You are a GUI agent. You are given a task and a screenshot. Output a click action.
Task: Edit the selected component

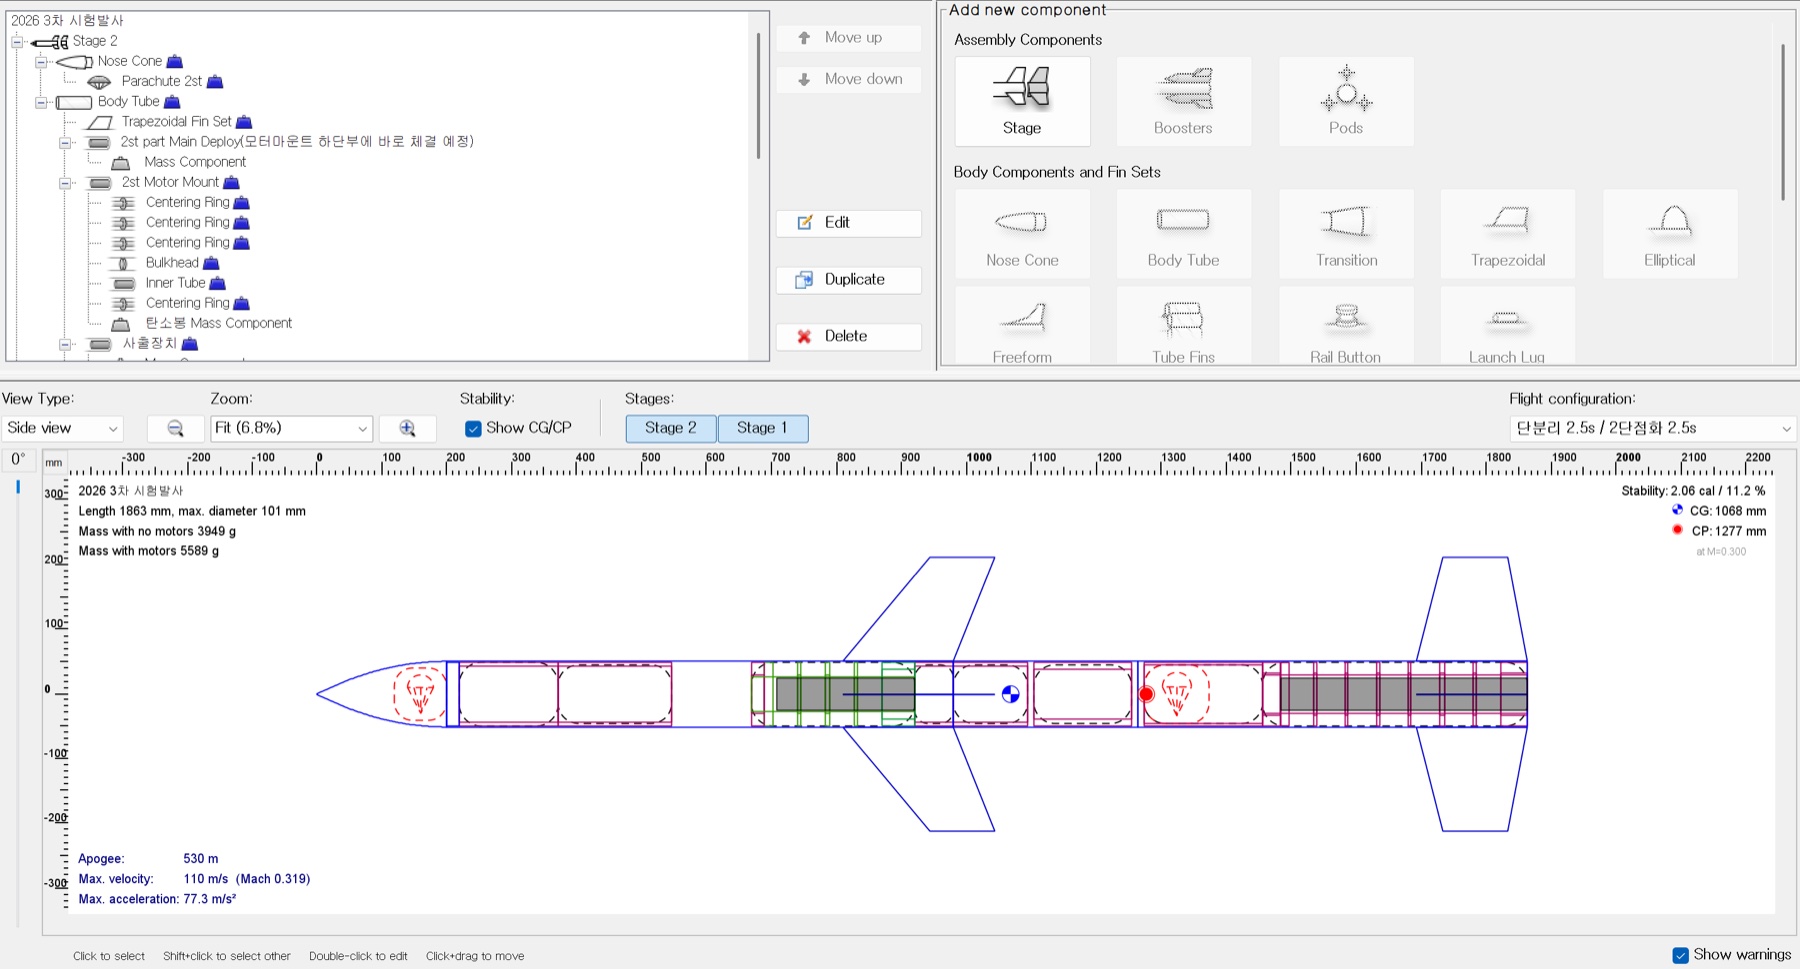[849, 223]
